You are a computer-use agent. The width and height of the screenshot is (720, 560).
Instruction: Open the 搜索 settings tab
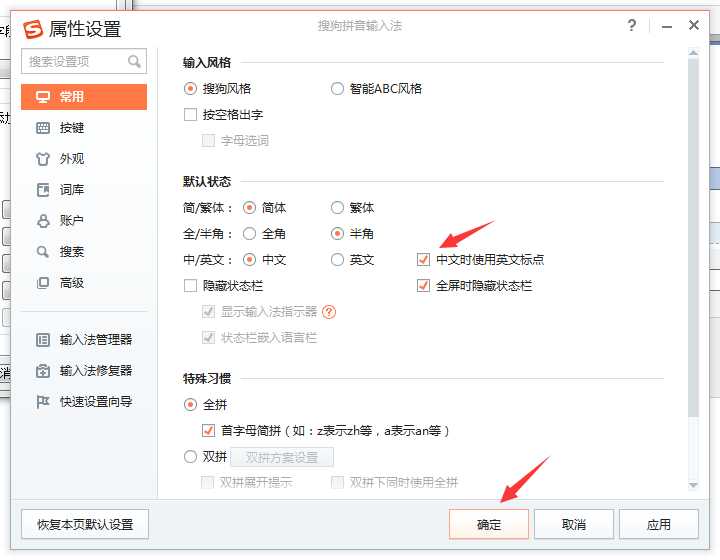(84, 252)
